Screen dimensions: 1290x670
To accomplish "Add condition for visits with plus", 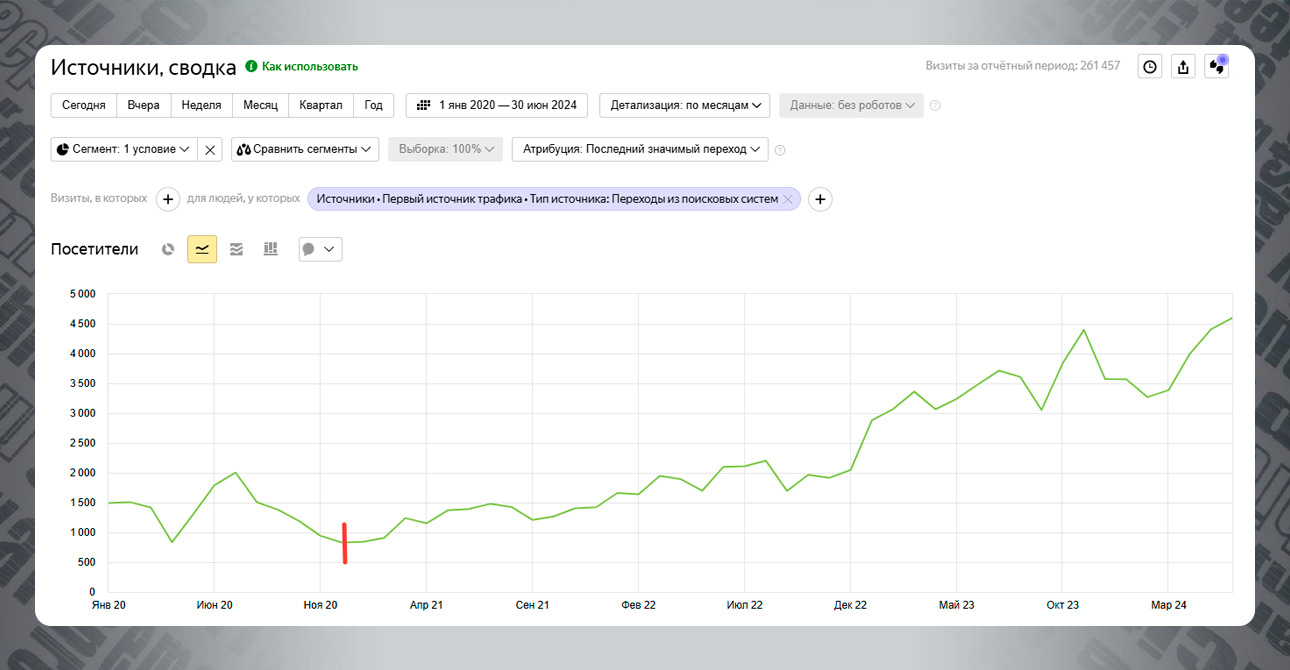I will click(x=168, y=199).
